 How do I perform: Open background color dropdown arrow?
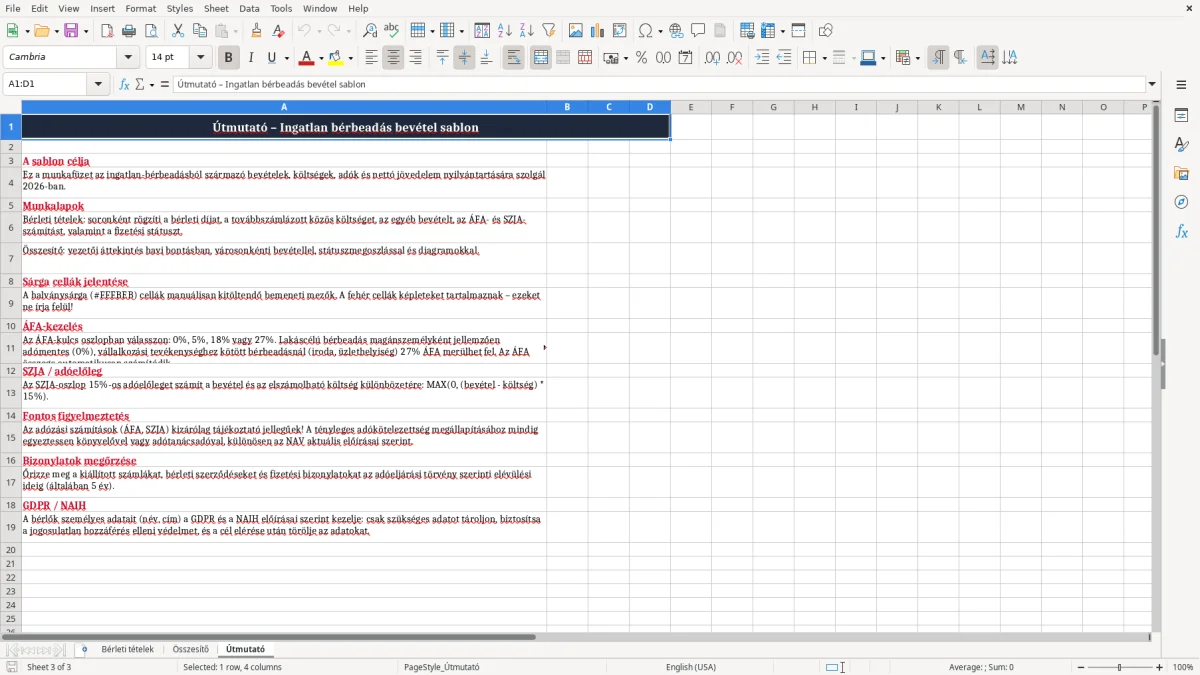tap(350, 58)
